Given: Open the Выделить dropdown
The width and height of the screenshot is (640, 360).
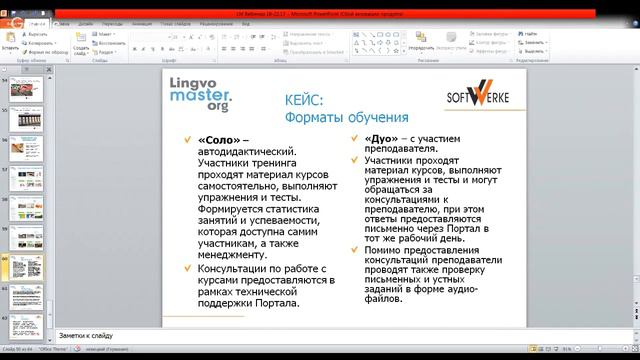Looking at the screenshot, I should click(x=533, y=51).
